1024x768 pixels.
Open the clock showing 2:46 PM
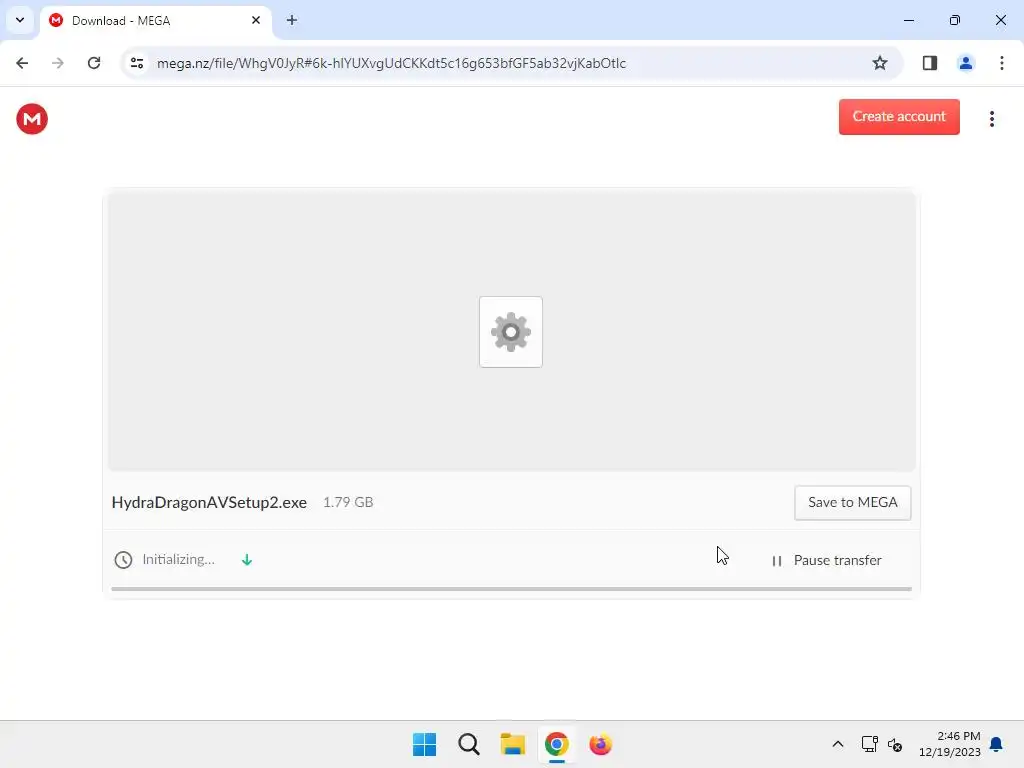tap(950, 744)
